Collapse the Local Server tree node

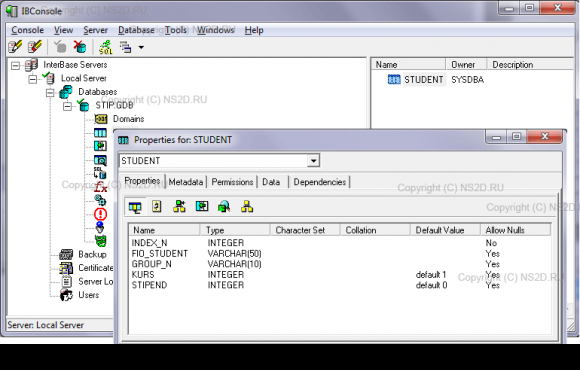[33, 79]
